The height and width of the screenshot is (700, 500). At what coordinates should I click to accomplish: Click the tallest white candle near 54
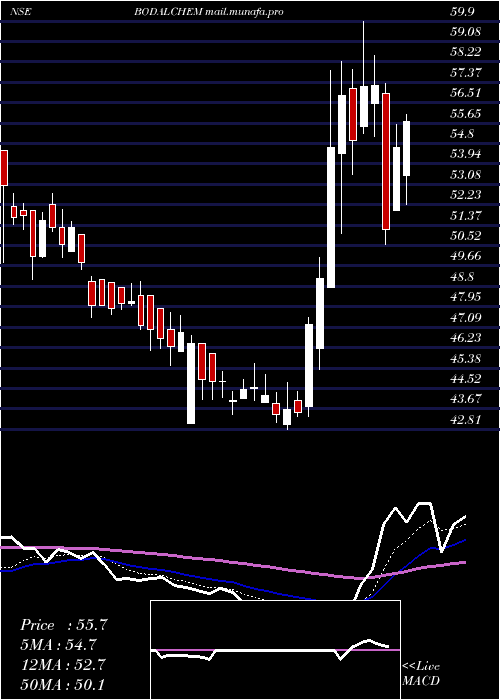[331, 217]
